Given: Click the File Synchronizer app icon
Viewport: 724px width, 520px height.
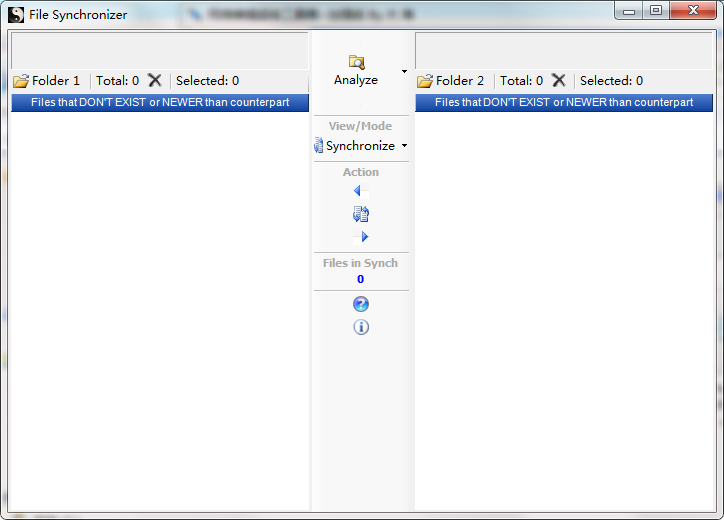Looking at the screenshot, I should click(x=16, y=15).
